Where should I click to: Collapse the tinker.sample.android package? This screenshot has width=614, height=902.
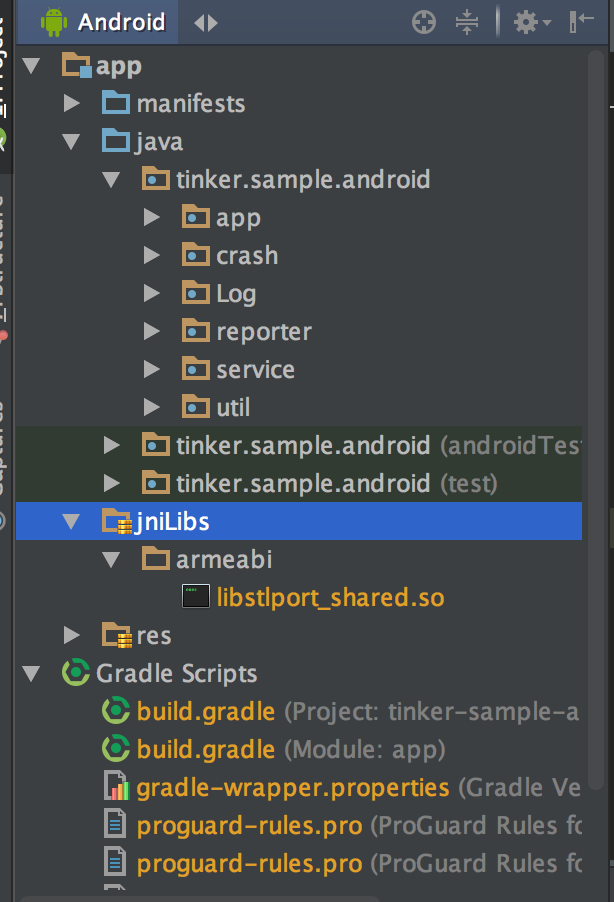click(x=111, y=179)
